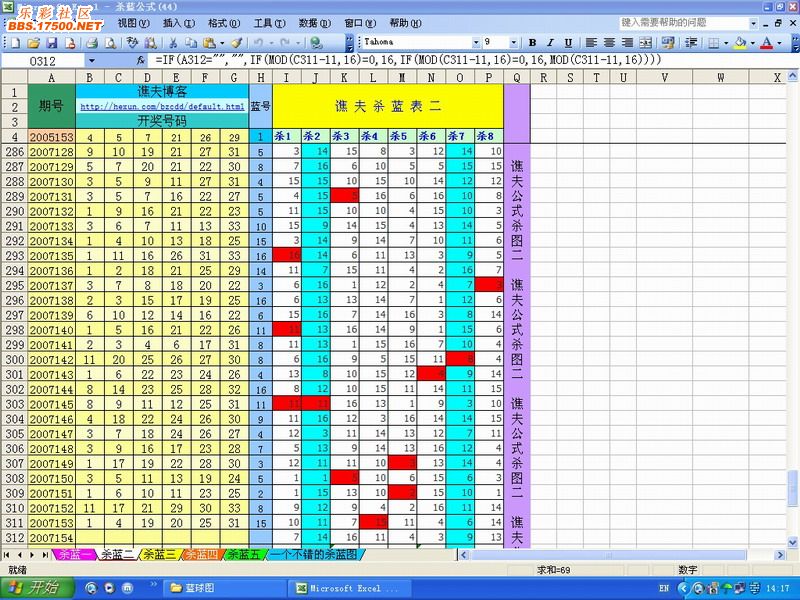Expand the Tahoma font name dropdown
This screenshot has width=800, height=600.
(476, 42)
